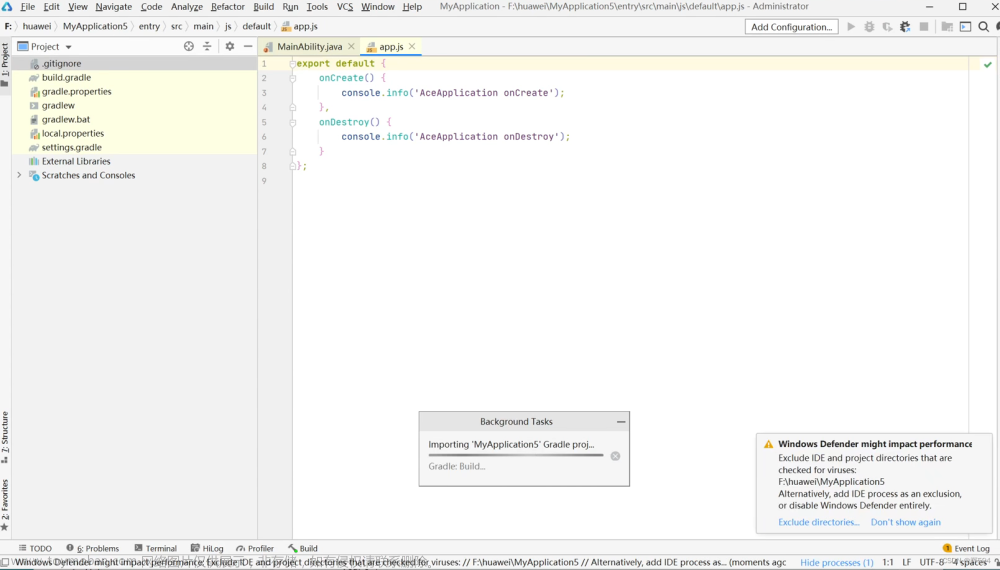Toggle the Project side tab
1000x570 pixels.
pyautogui.click(x=5, y=64)
